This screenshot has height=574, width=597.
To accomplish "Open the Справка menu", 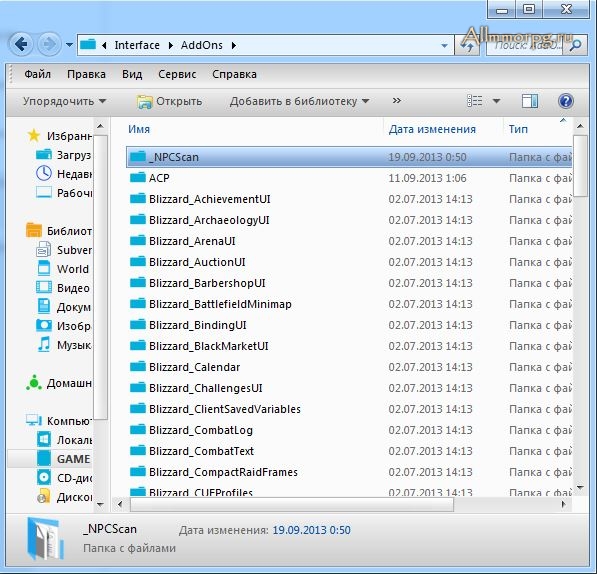I will (x=234, y=74).
